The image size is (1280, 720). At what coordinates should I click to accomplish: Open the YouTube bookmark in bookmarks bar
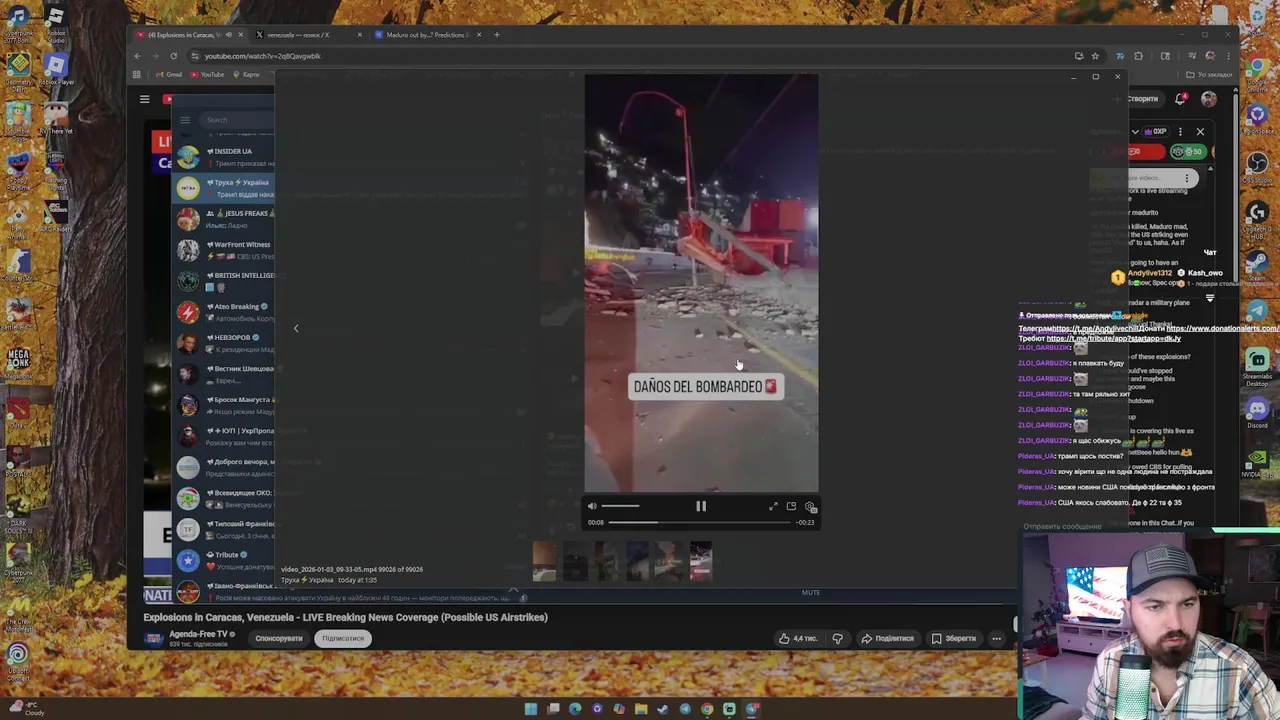click(x=207, y=75)
